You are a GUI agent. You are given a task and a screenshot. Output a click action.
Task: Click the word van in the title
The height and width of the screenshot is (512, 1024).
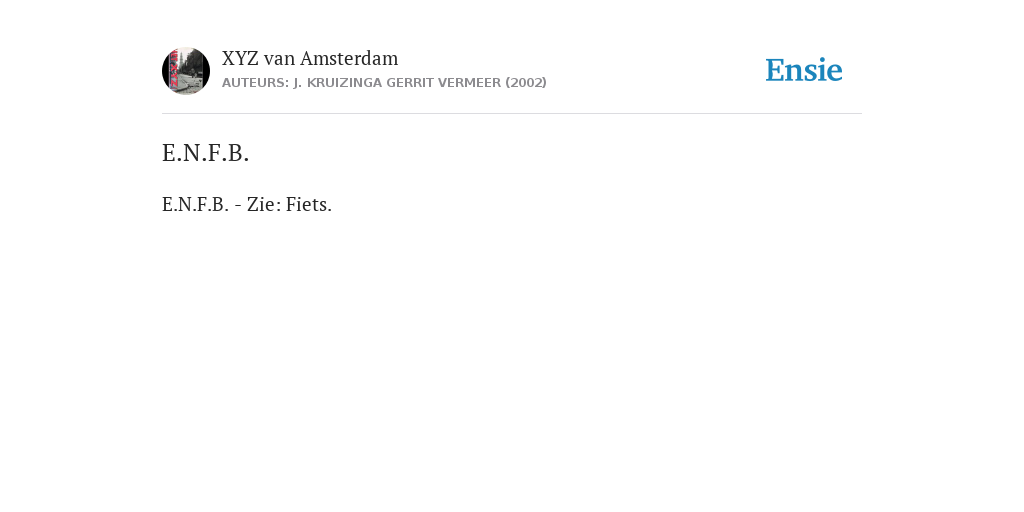click(280, 59)
